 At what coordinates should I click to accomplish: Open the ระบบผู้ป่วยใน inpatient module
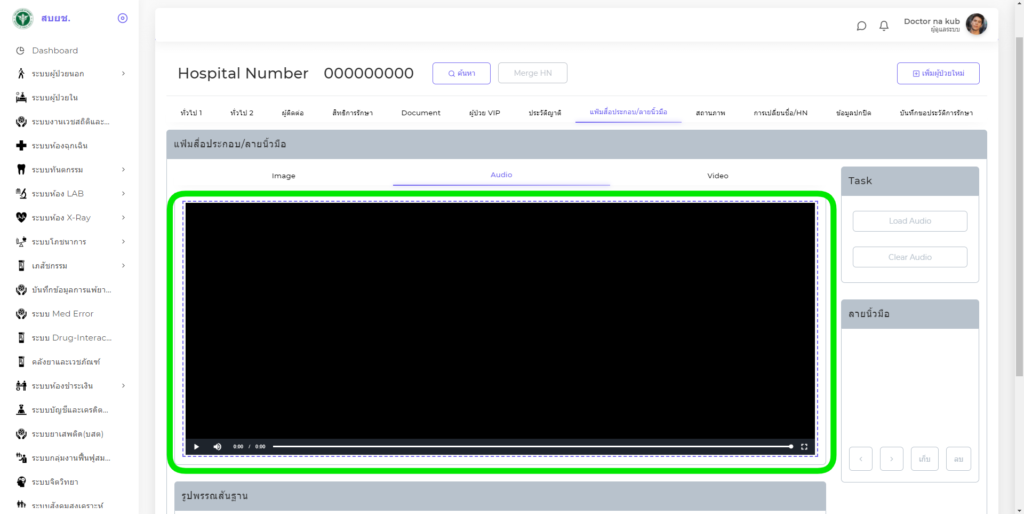55,97
